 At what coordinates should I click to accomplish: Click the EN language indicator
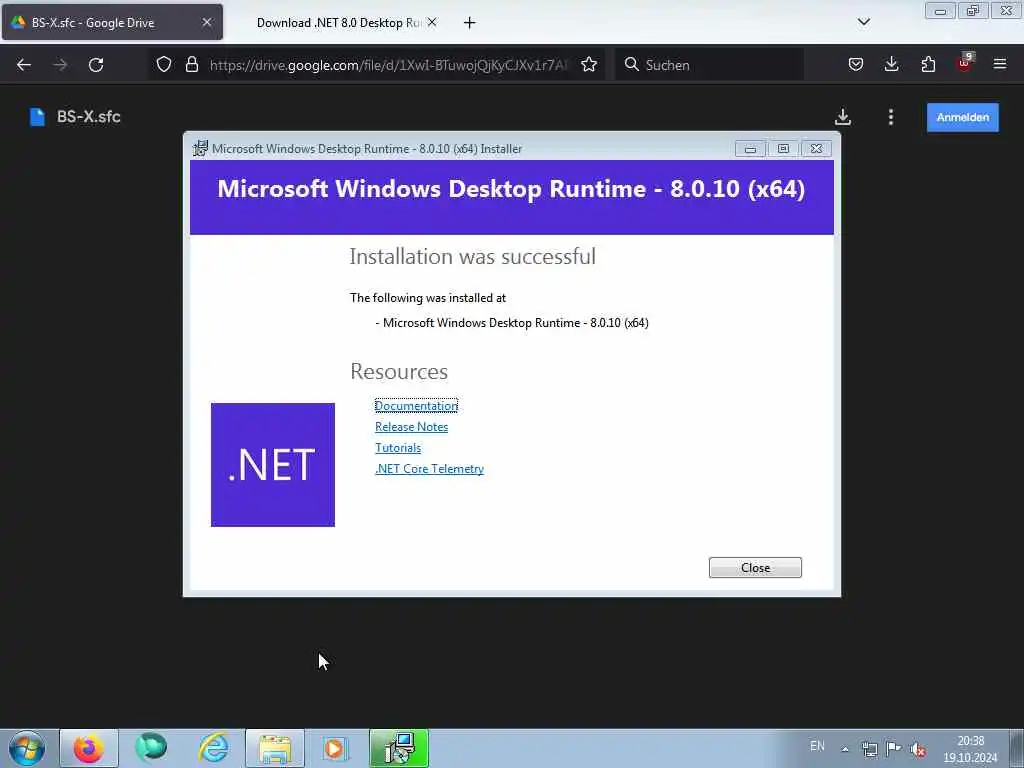[x=817, y=746]
